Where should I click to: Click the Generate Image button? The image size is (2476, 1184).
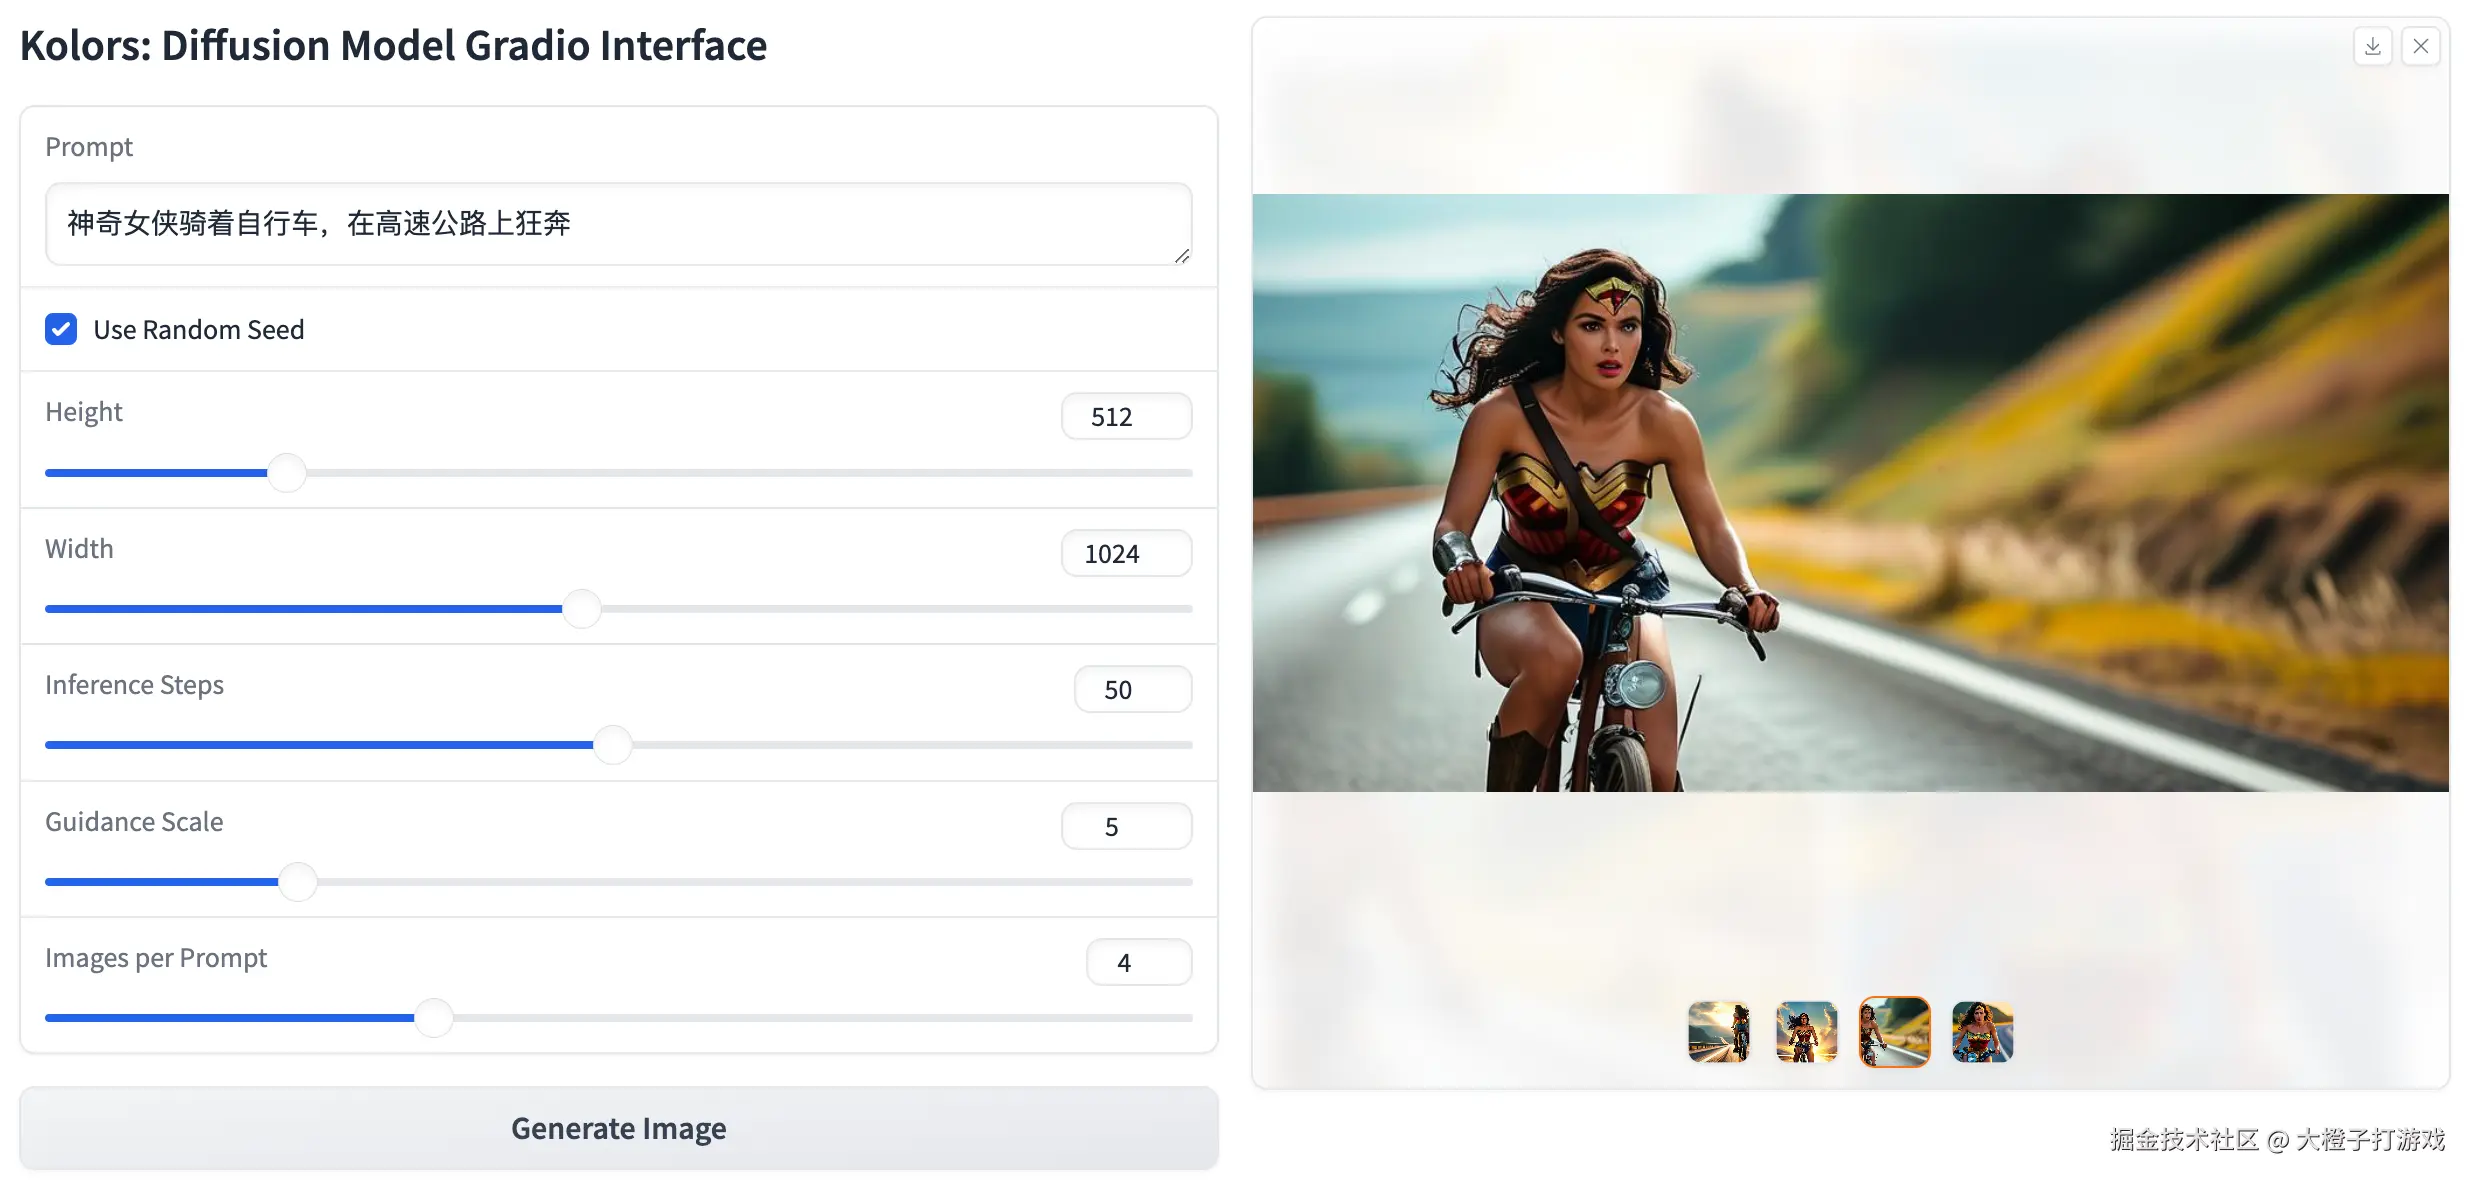coord(618,1128)
